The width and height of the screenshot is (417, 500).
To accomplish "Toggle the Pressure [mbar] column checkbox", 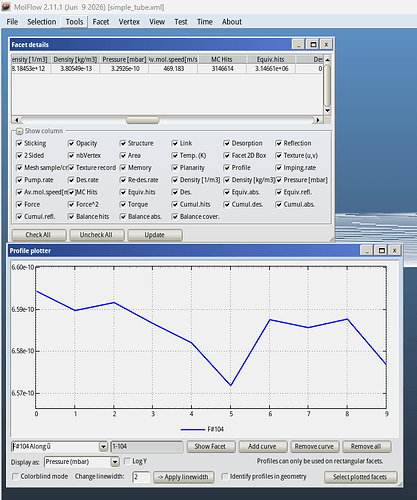I will pos(279,180).
